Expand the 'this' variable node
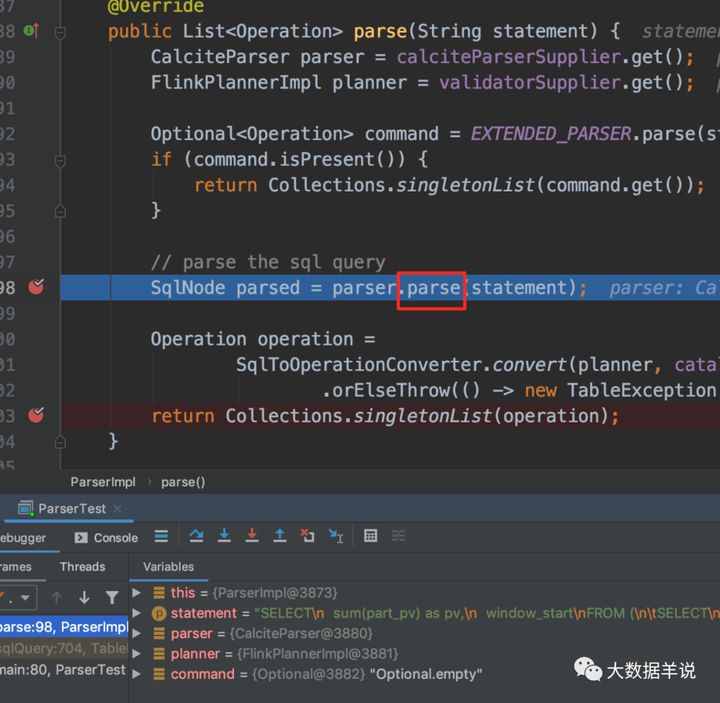The width and height of the screenshot is (720, 703). point(136,593)
